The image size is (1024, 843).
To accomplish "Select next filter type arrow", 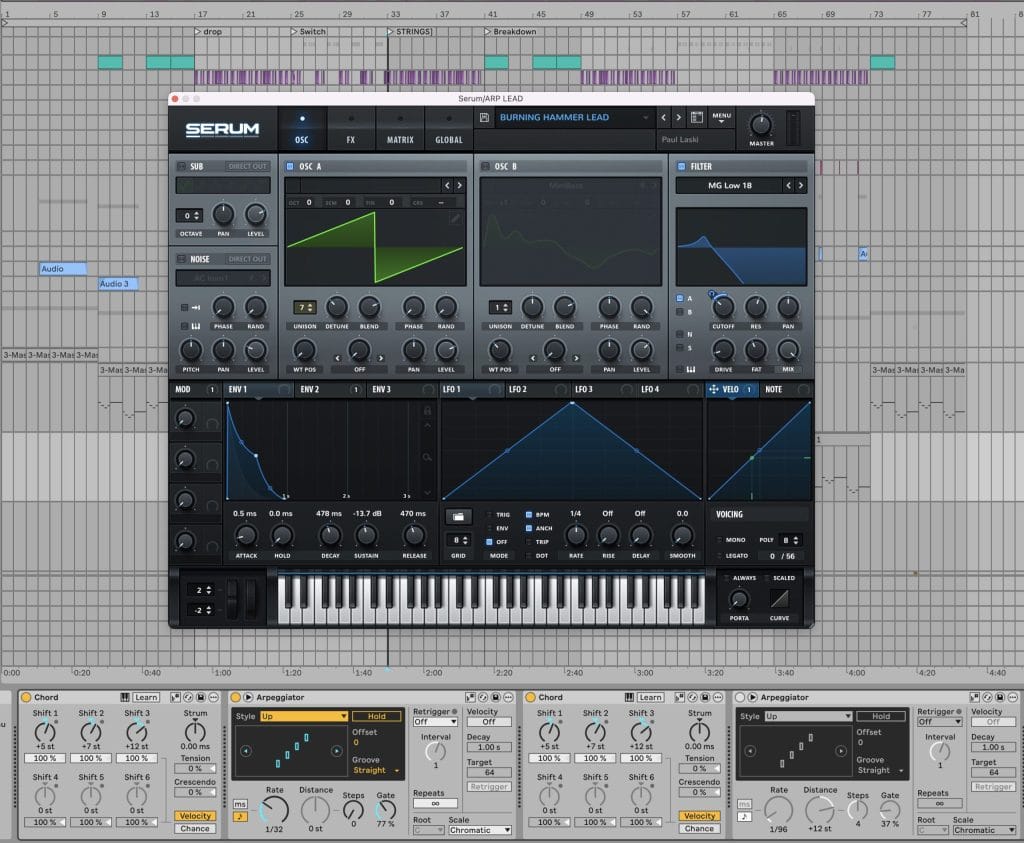I will 800,185.
